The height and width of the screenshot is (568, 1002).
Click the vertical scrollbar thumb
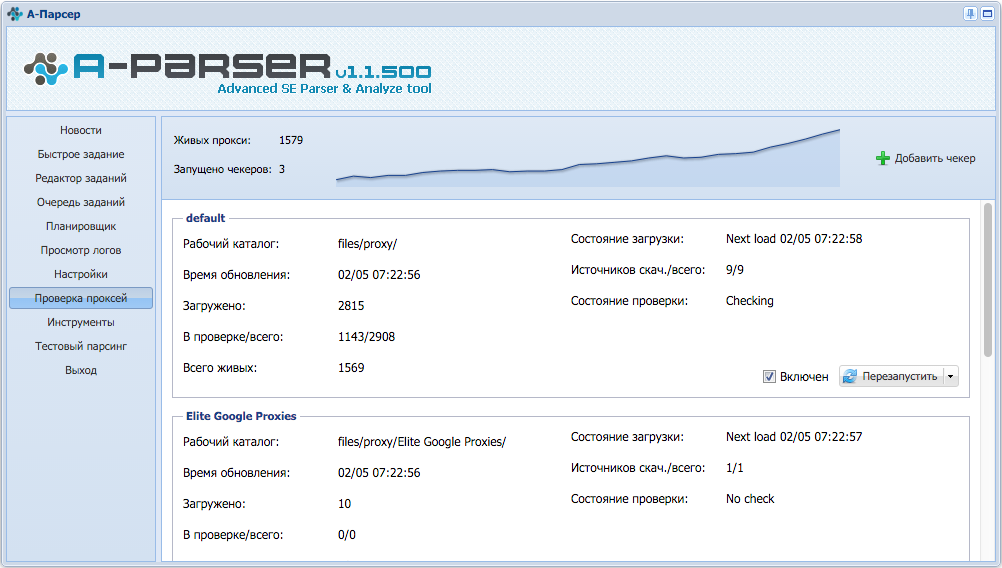pyautogui.click(x=988, y=280)
